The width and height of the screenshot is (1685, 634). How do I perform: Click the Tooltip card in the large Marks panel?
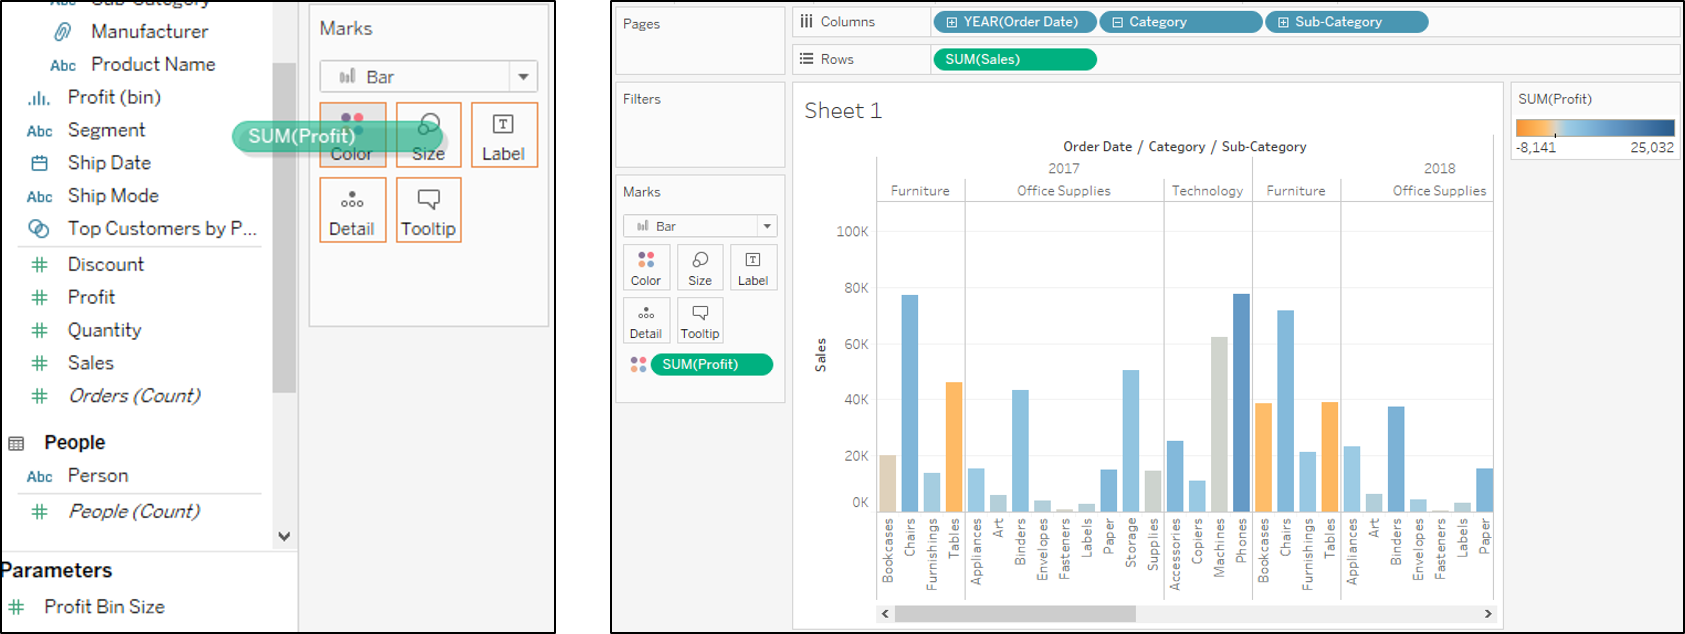[428, 210]
